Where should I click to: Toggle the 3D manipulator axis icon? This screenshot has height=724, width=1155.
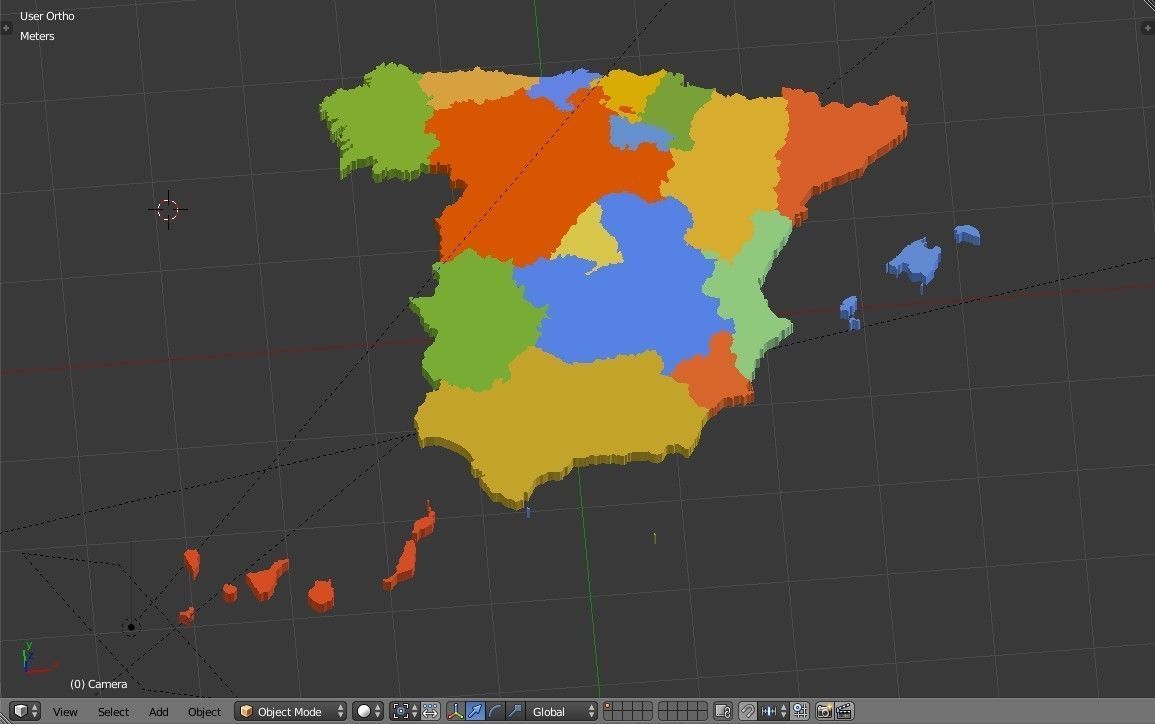(x=455, y=711)
